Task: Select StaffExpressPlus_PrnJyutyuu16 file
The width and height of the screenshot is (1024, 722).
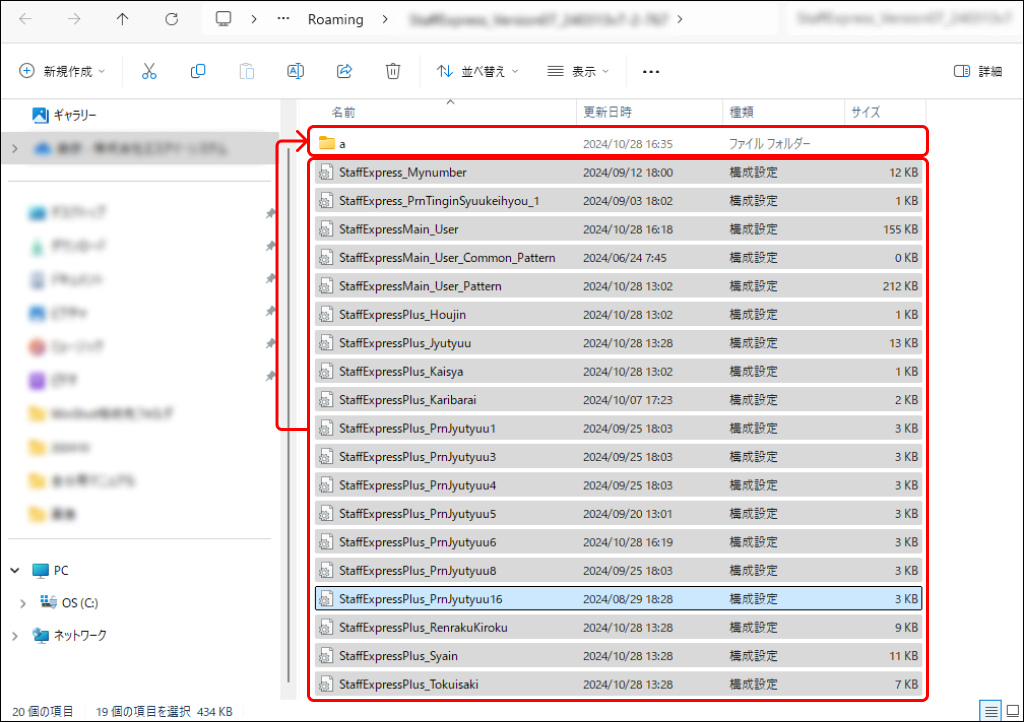Action: point(618,599)
